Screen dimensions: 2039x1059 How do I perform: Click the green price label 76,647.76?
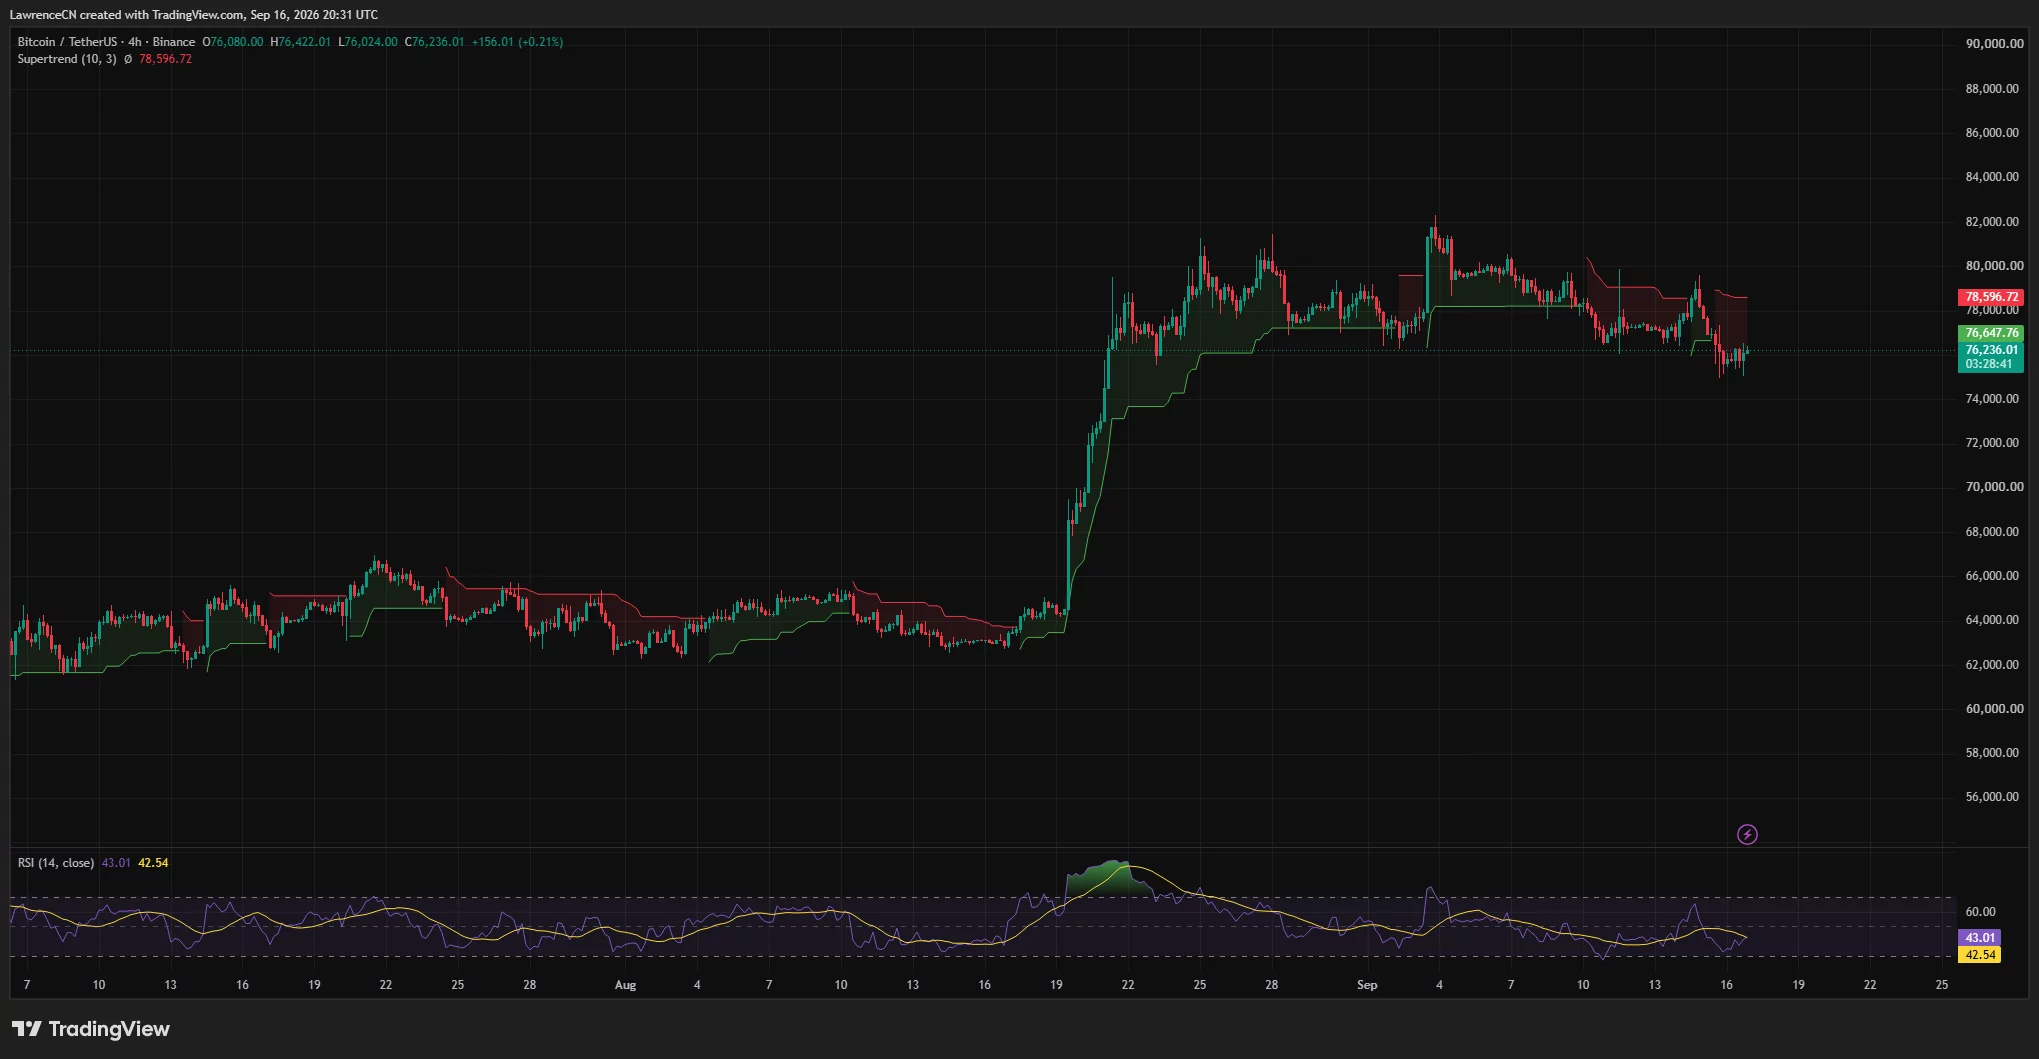point(1991,333)
